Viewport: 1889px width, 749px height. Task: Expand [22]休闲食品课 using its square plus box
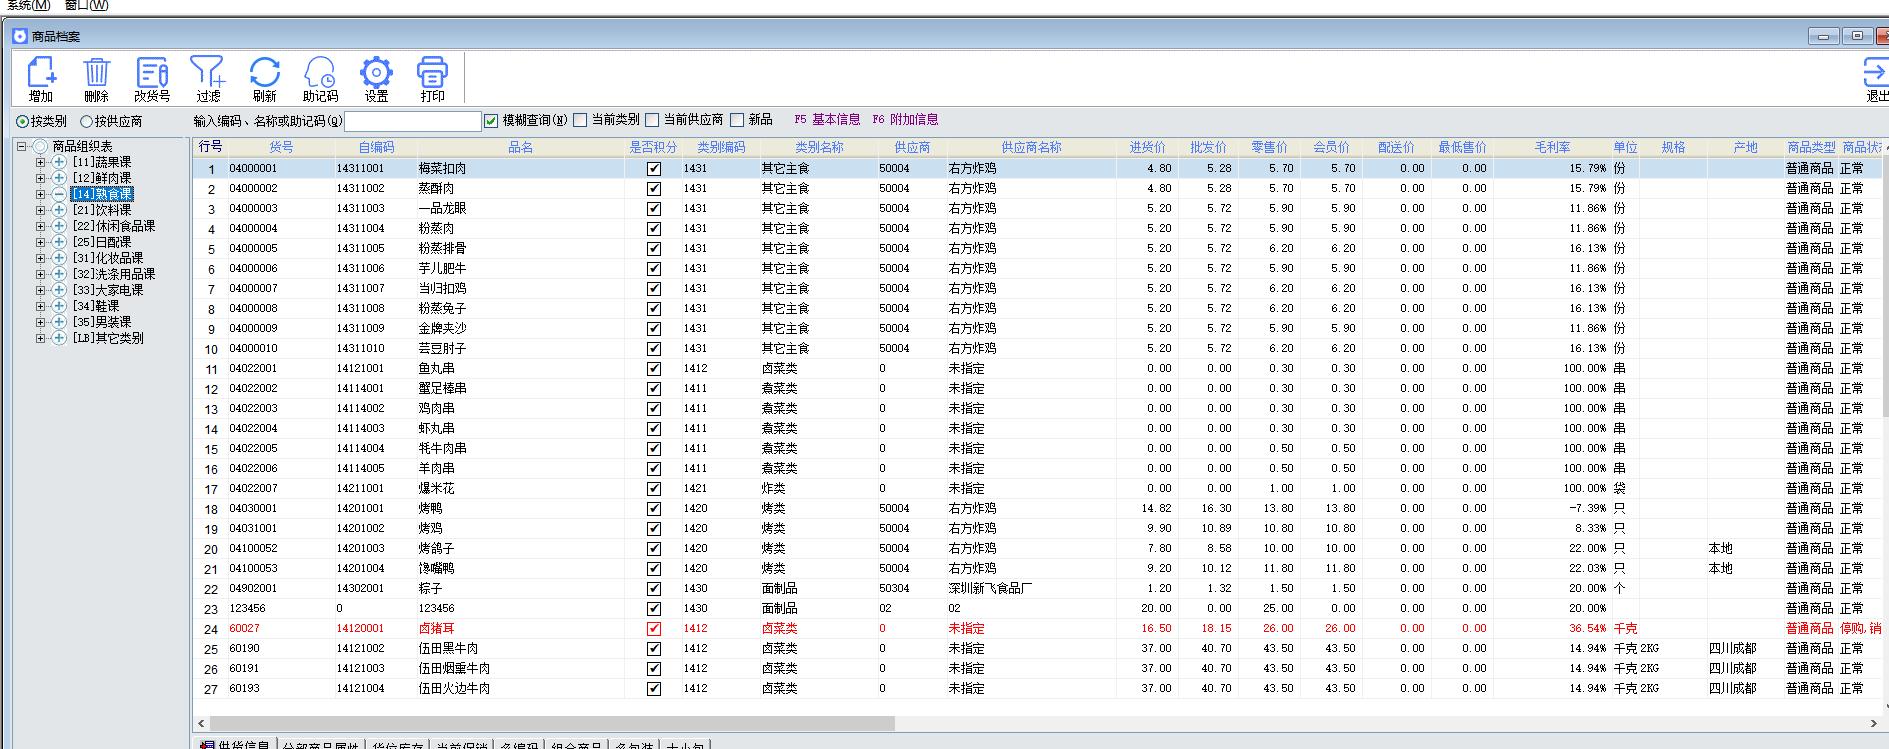(40, 226)
